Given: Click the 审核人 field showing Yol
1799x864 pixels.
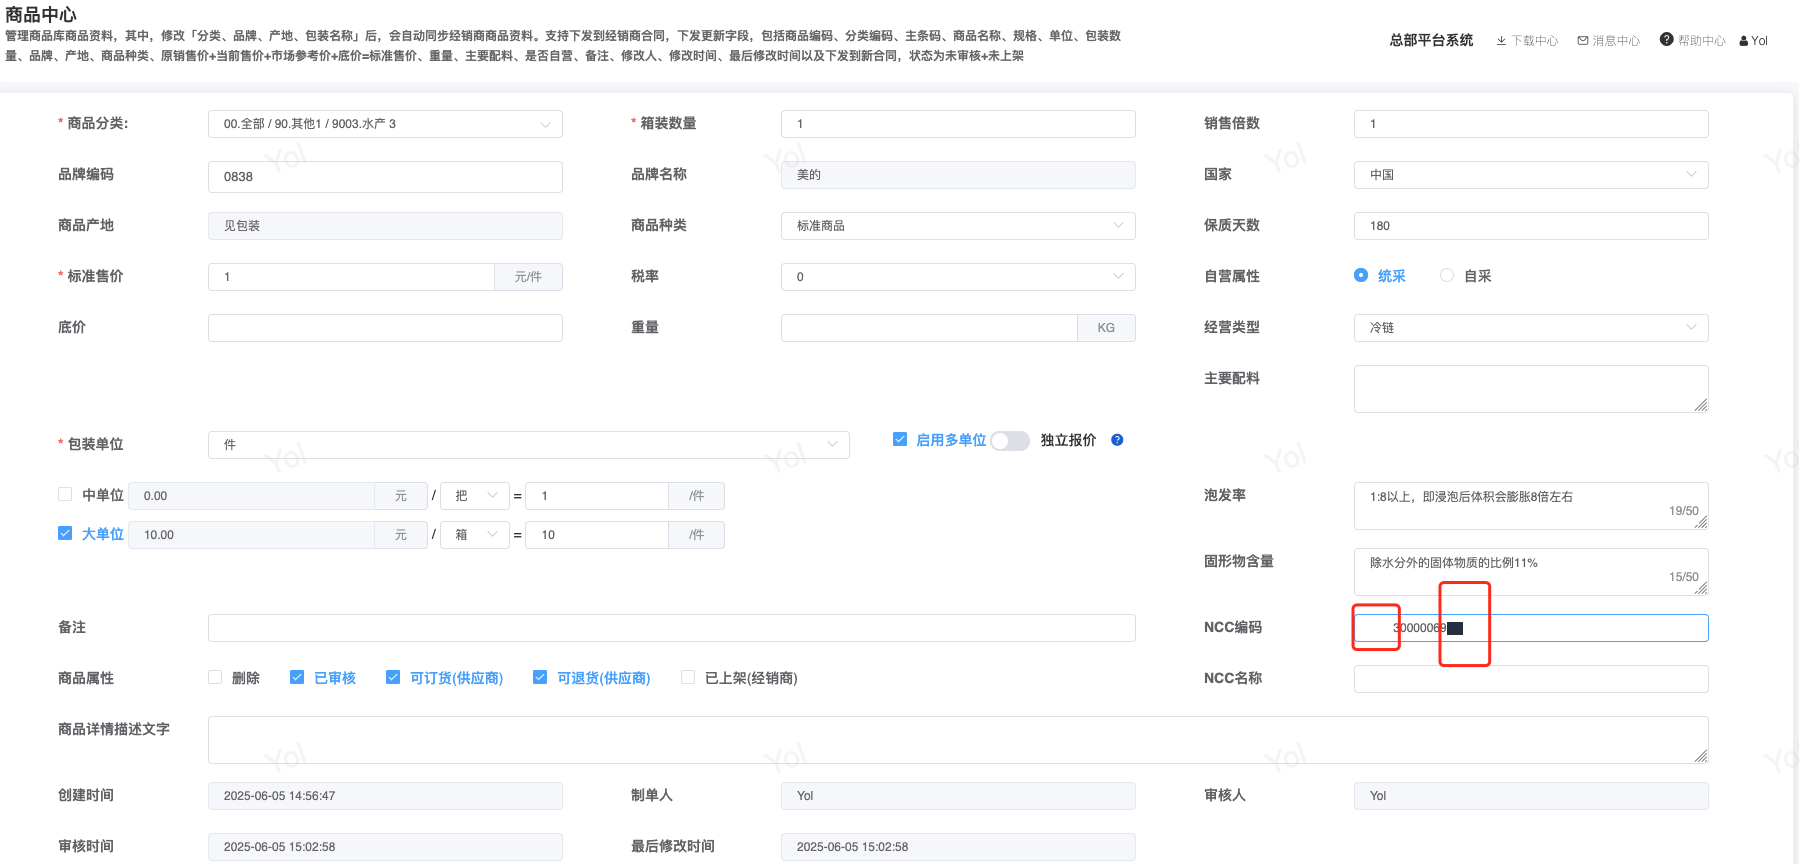Looking at the screenshot, I should (x=1531, y=796).
